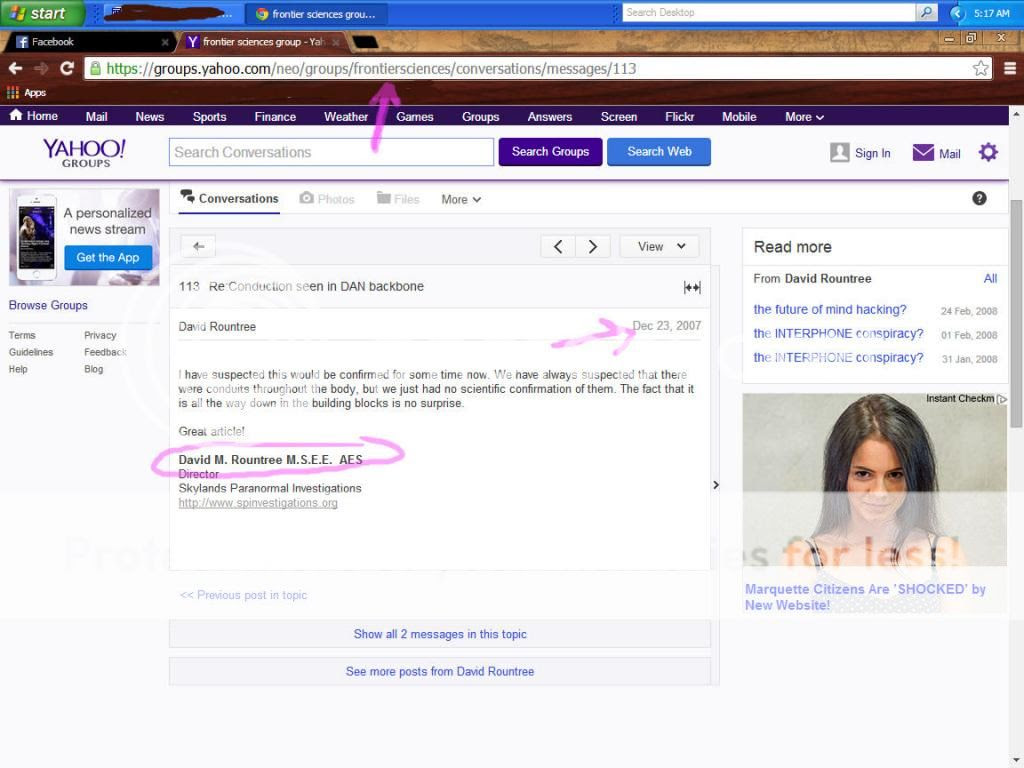Open 'the future of mind hacking?' link
This screenshot has height=768, width=1024.
pos(830,310)
